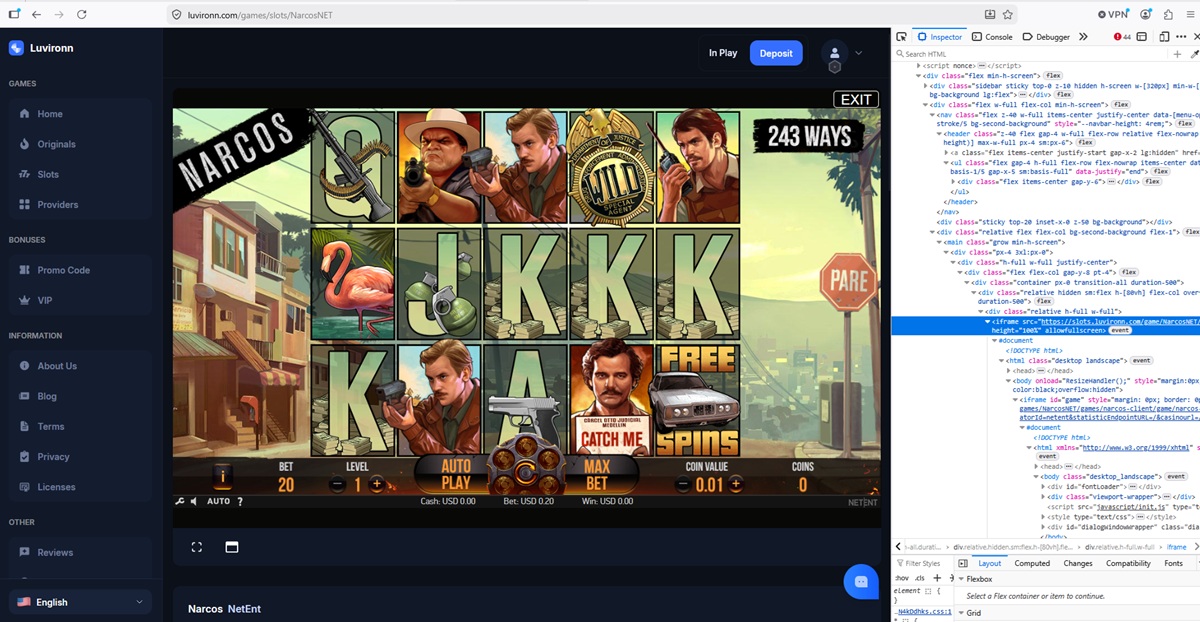Screen dimensions: 1200x622
Task: Switch to the Changes tab
Action: (x=1078, y=563)
